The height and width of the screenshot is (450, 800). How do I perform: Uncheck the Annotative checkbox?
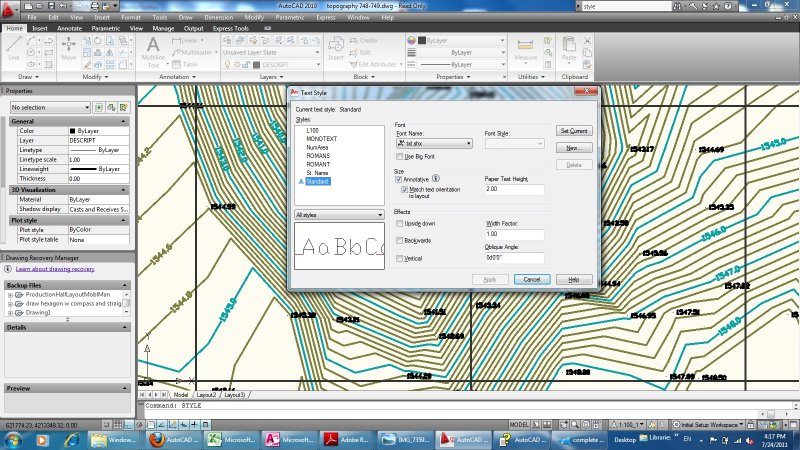pyautogui.click(x=400, y=180)
